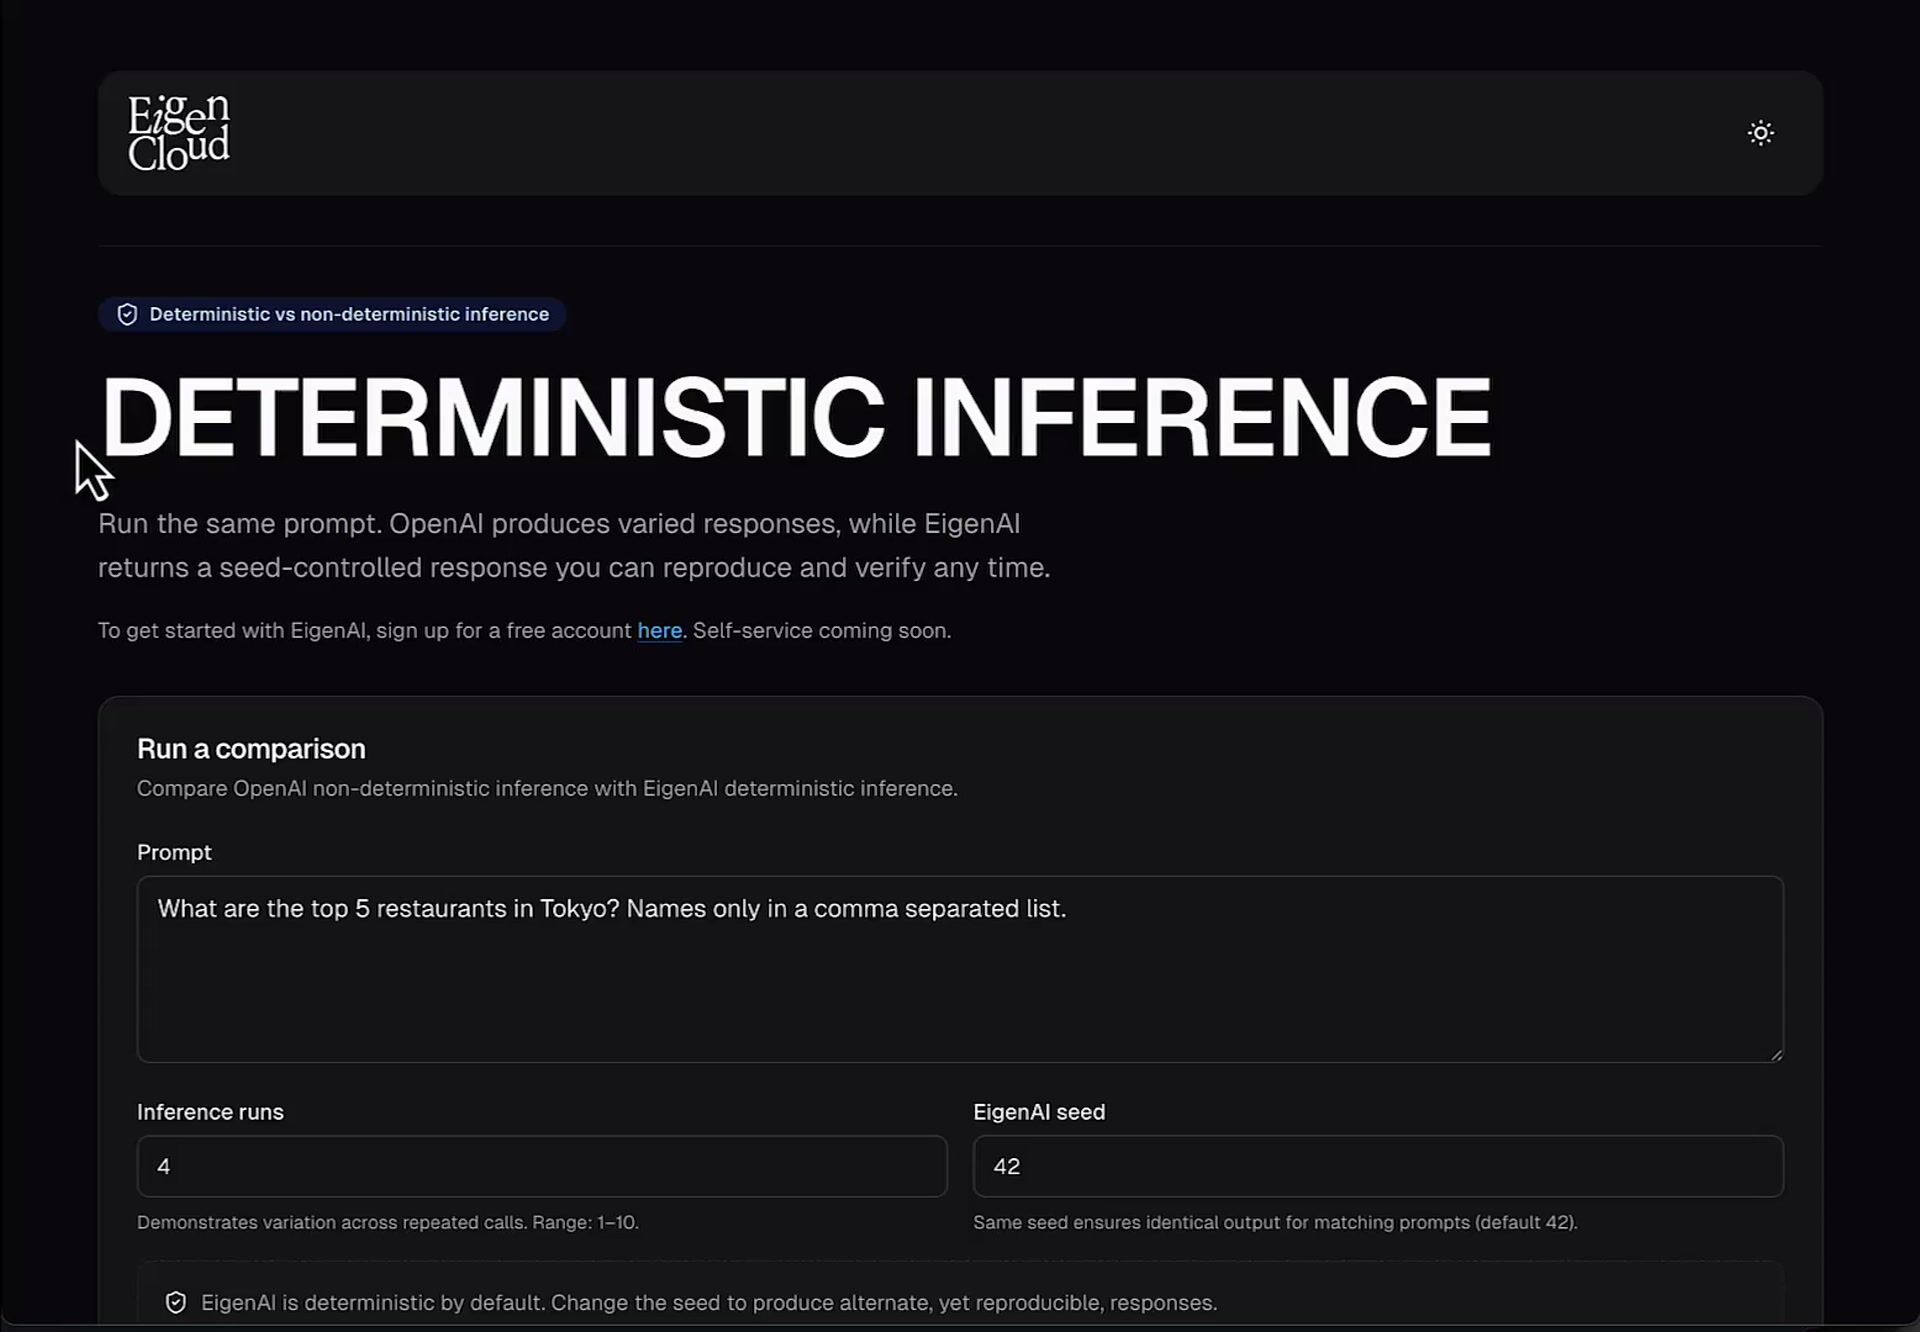Click into the Inference runs field

[541, 1166]
